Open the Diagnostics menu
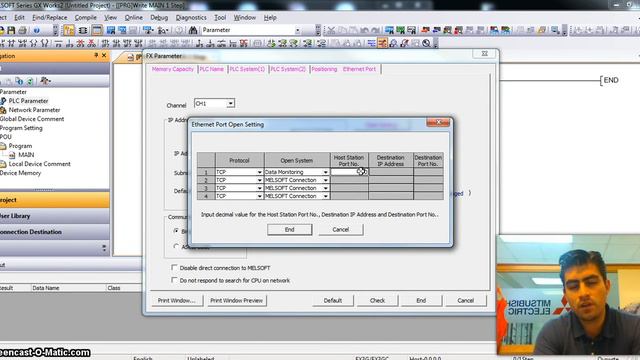The image size is (640, 360). click(x=191, y=18)
